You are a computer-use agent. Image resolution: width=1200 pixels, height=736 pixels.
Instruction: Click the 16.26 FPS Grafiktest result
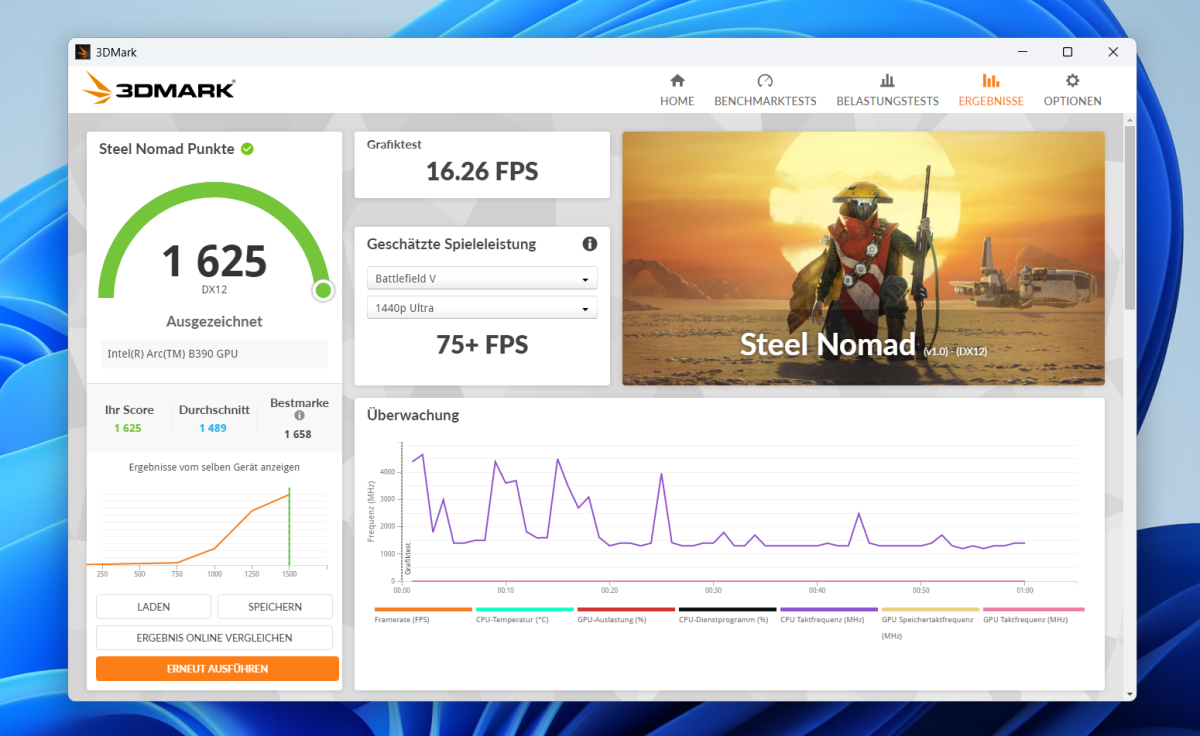coord(482,172)
